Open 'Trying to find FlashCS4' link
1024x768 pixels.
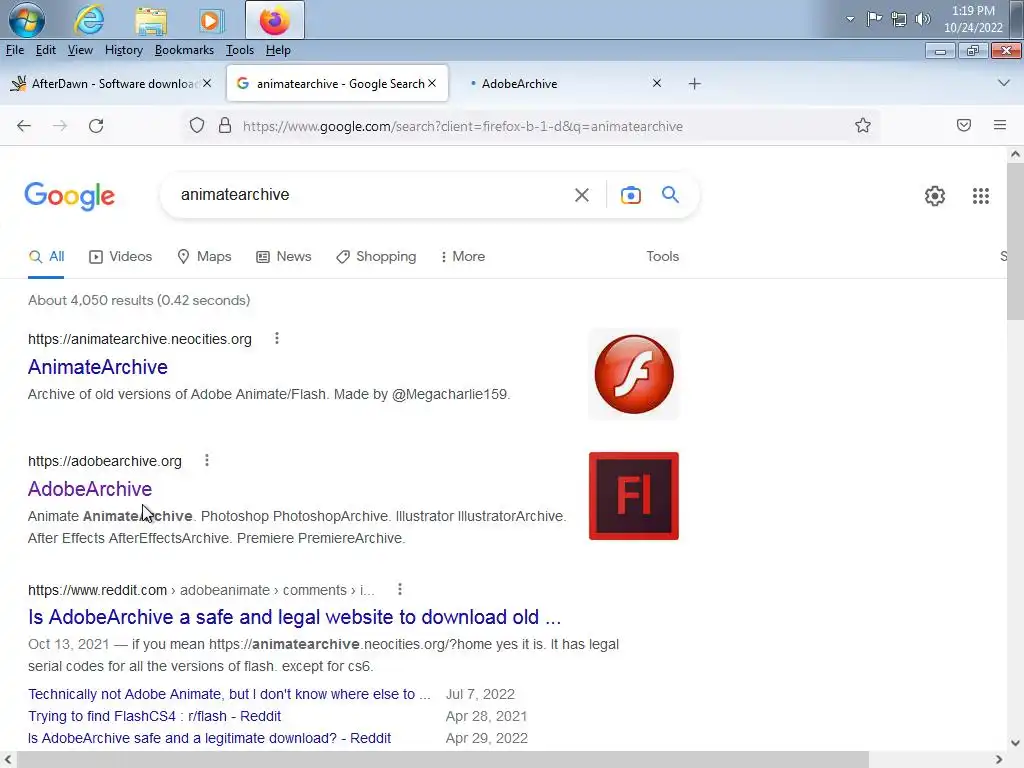(x=155, y=716)
